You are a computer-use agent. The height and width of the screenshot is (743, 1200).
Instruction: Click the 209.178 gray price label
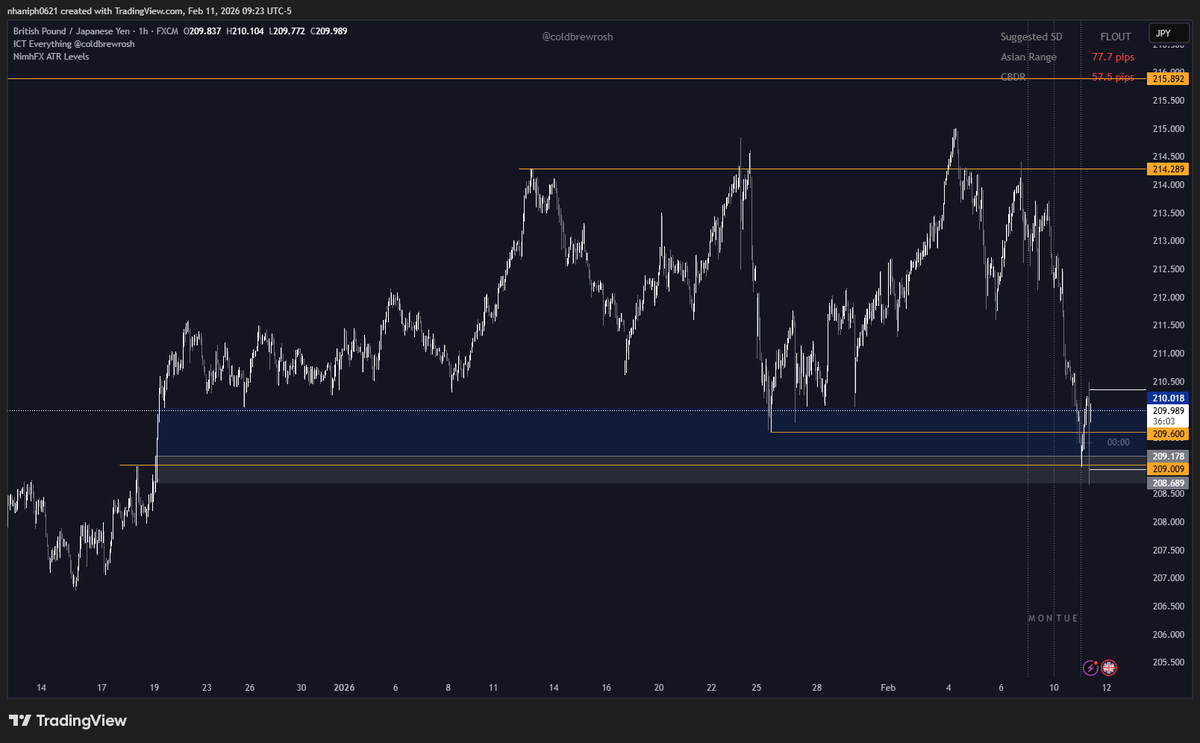pyautogui.click(x=1169, y=456)
